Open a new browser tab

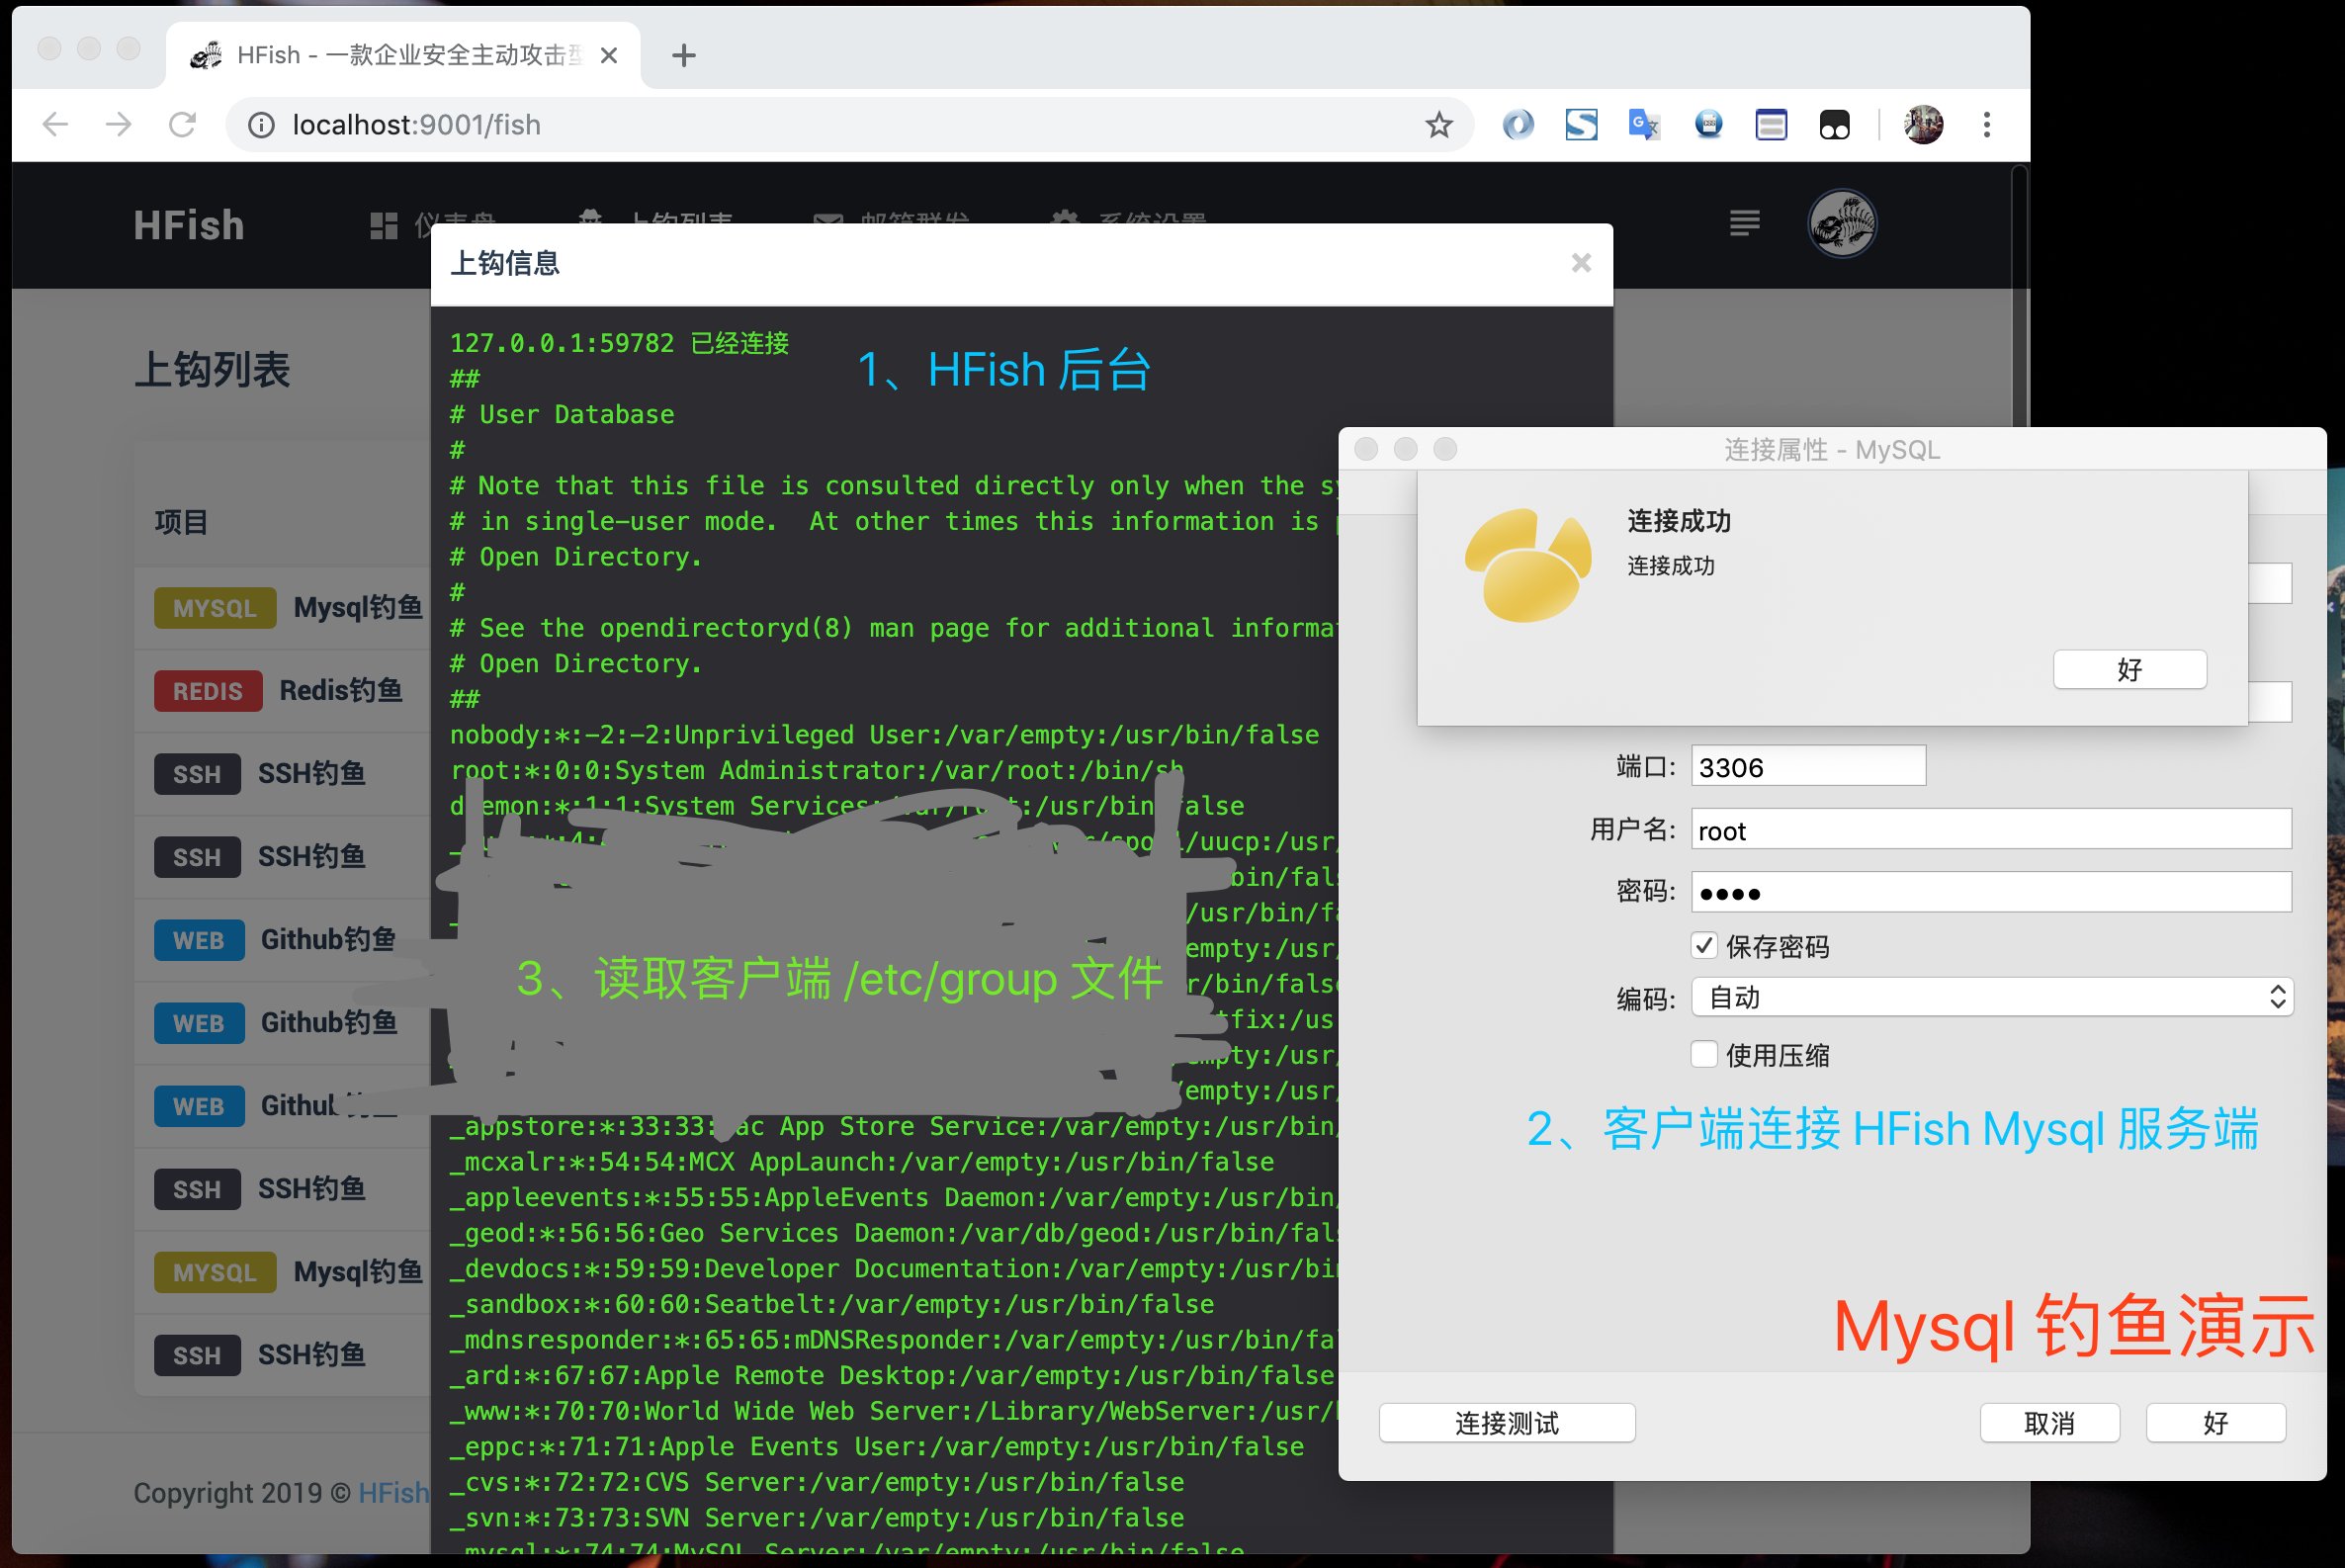(684, 55)
